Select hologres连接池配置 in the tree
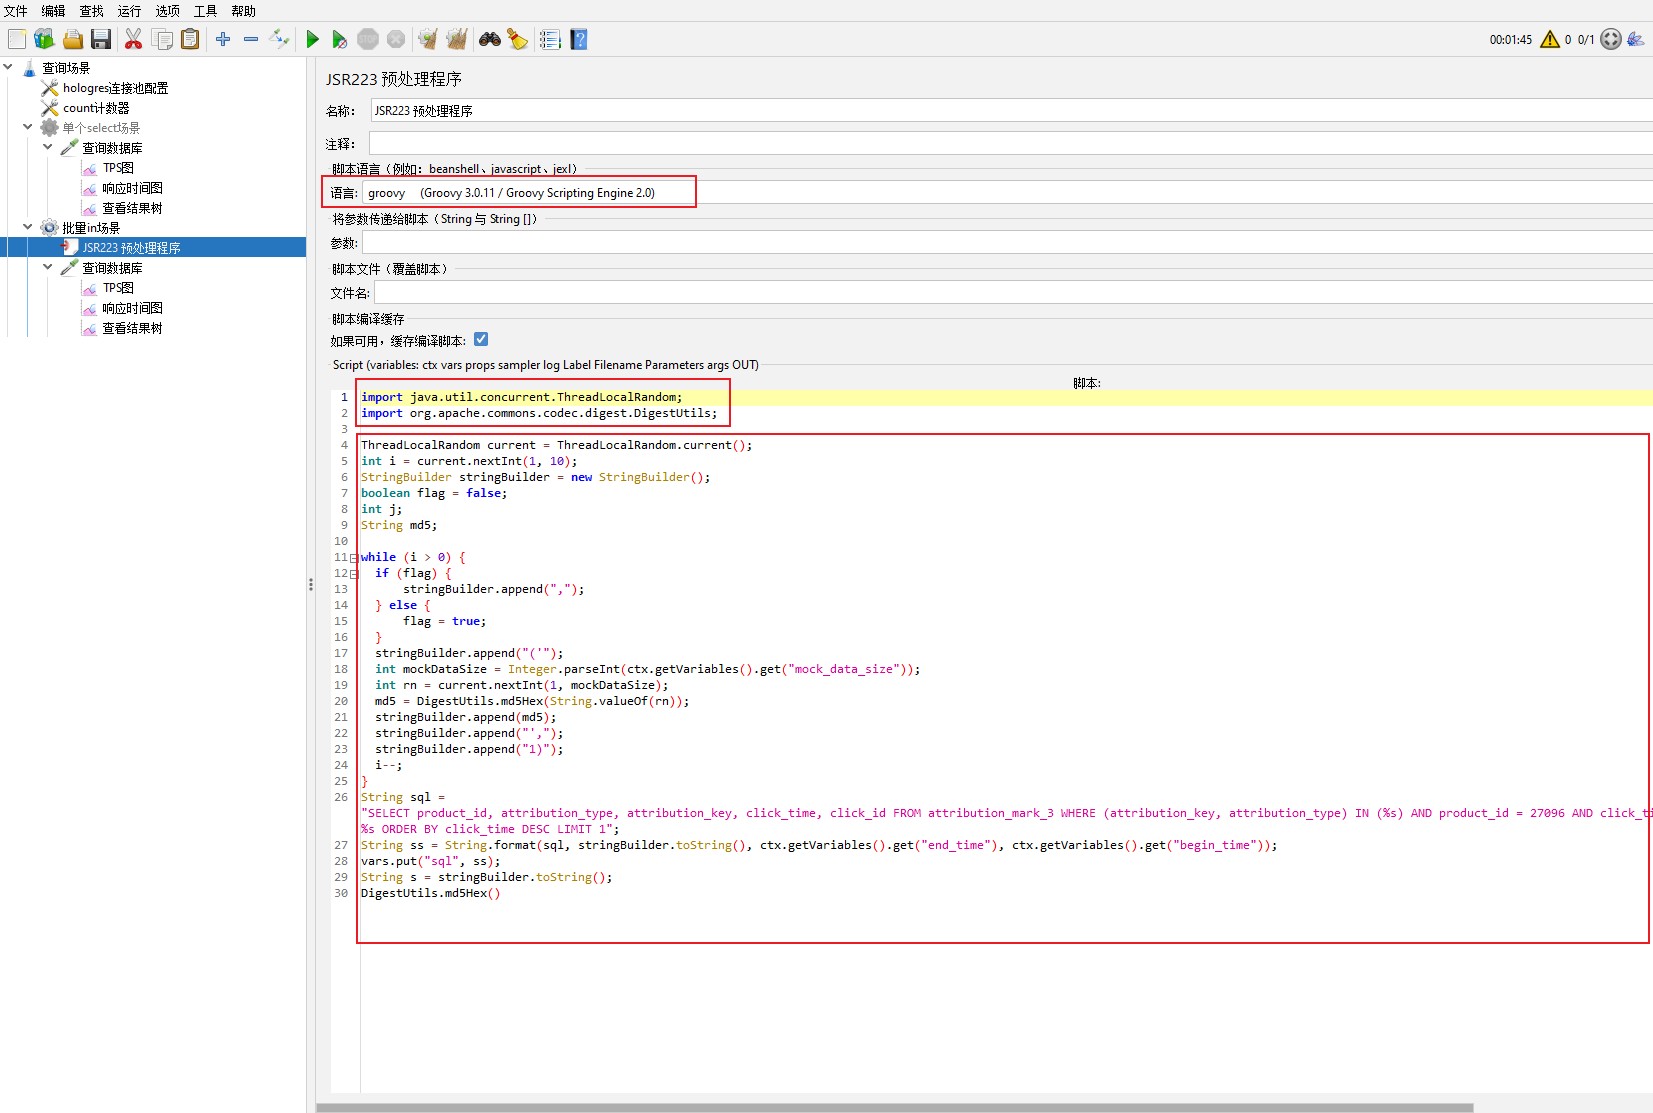This screenshot has height=1113, width=1653. pos(115,88)
